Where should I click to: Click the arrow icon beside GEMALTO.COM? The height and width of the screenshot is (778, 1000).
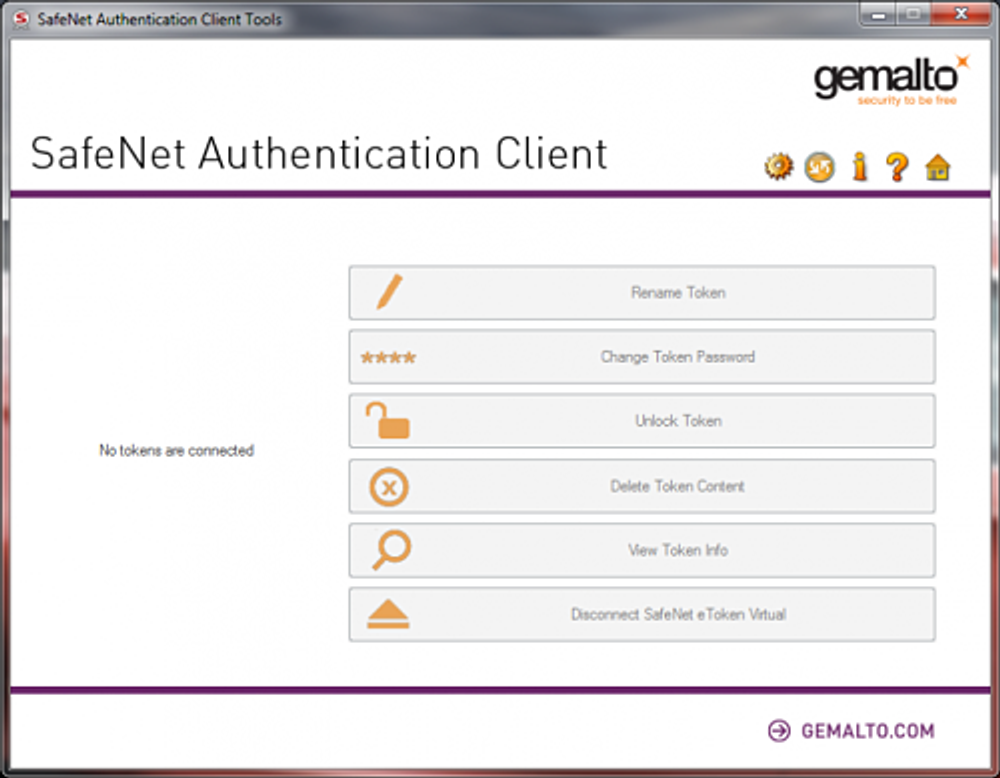point(779,731)
